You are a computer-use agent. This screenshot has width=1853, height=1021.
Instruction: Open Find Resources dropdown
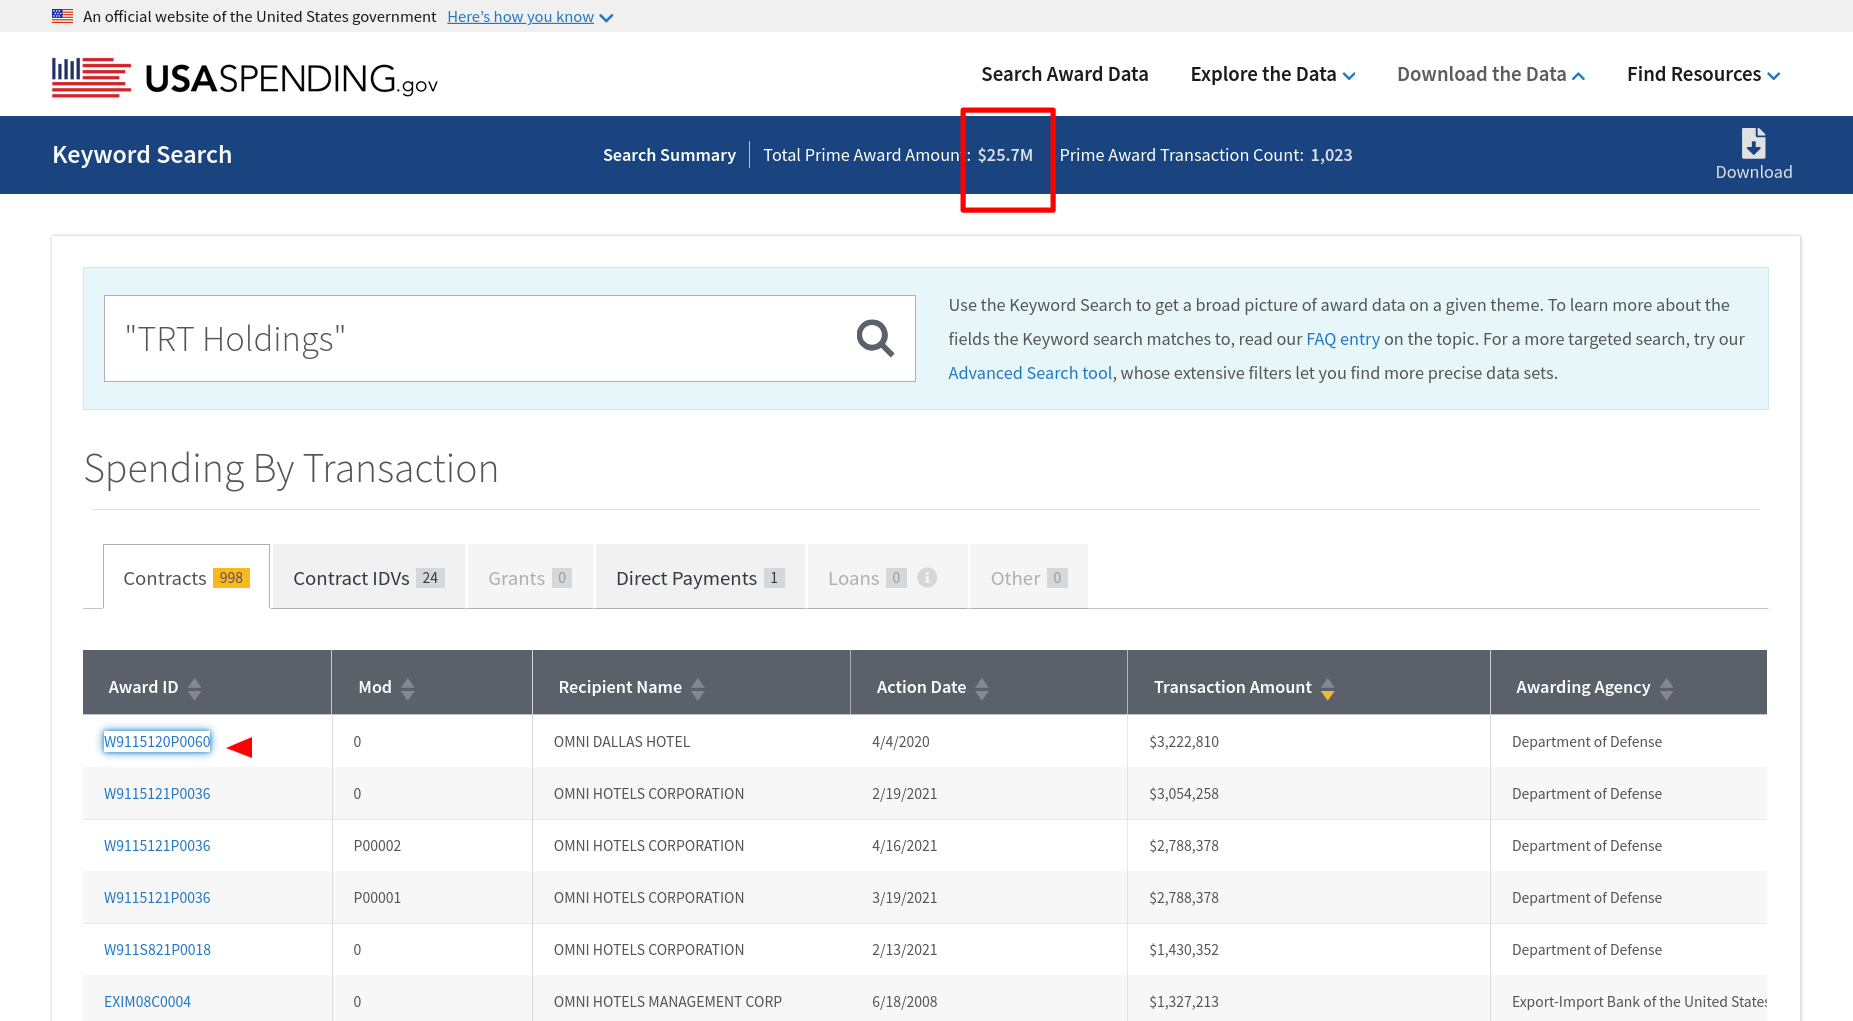(x=1703, y=74)
